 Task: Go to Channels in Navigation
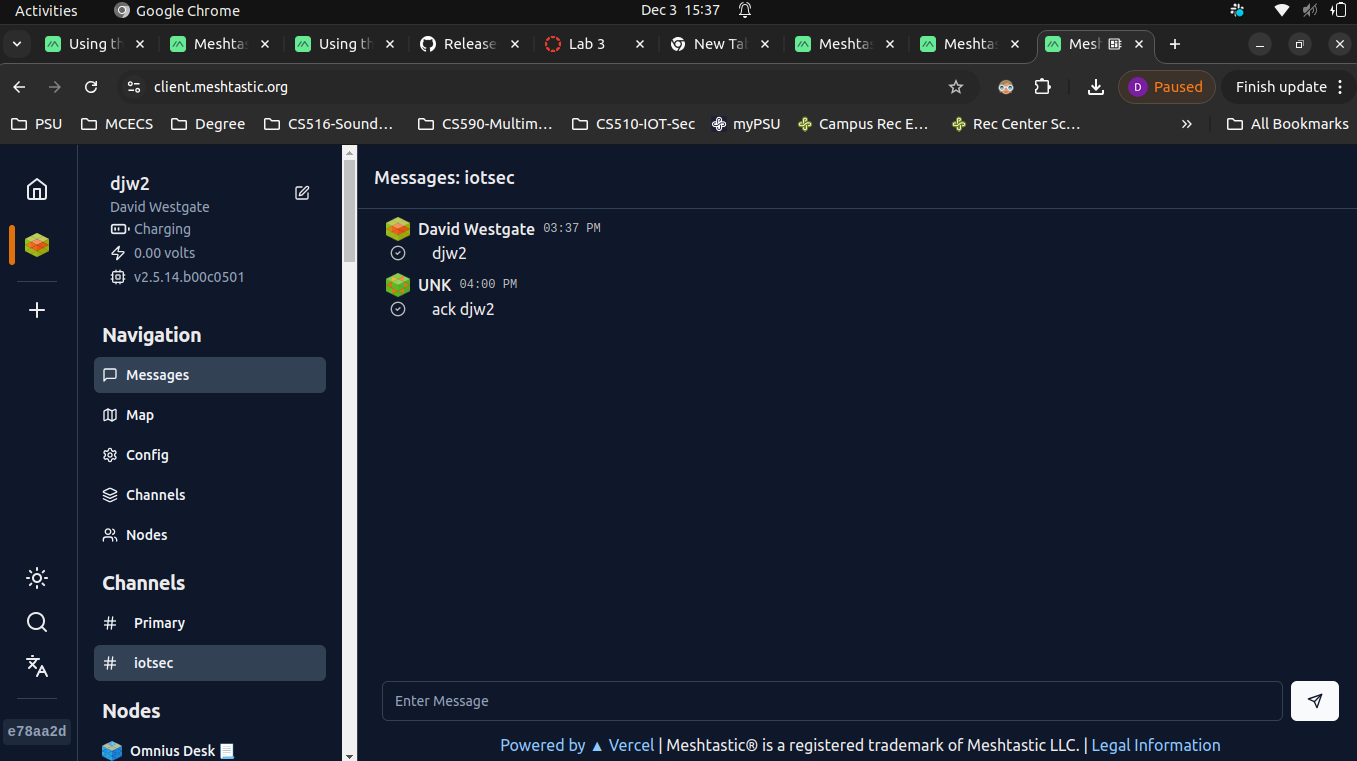tap(155, 495)
